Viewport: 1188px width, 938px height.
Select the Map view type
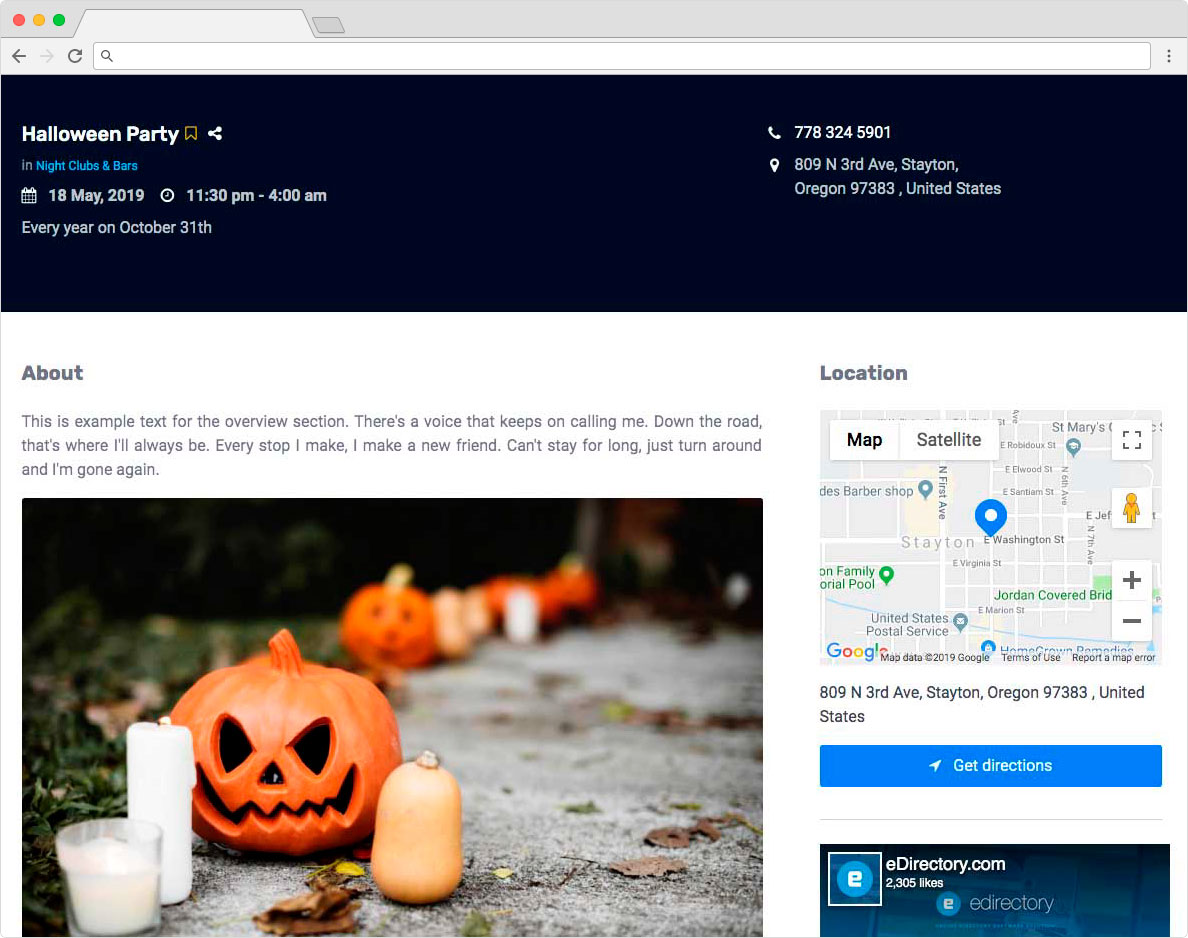pyautogui.click(x=864, y=440)
